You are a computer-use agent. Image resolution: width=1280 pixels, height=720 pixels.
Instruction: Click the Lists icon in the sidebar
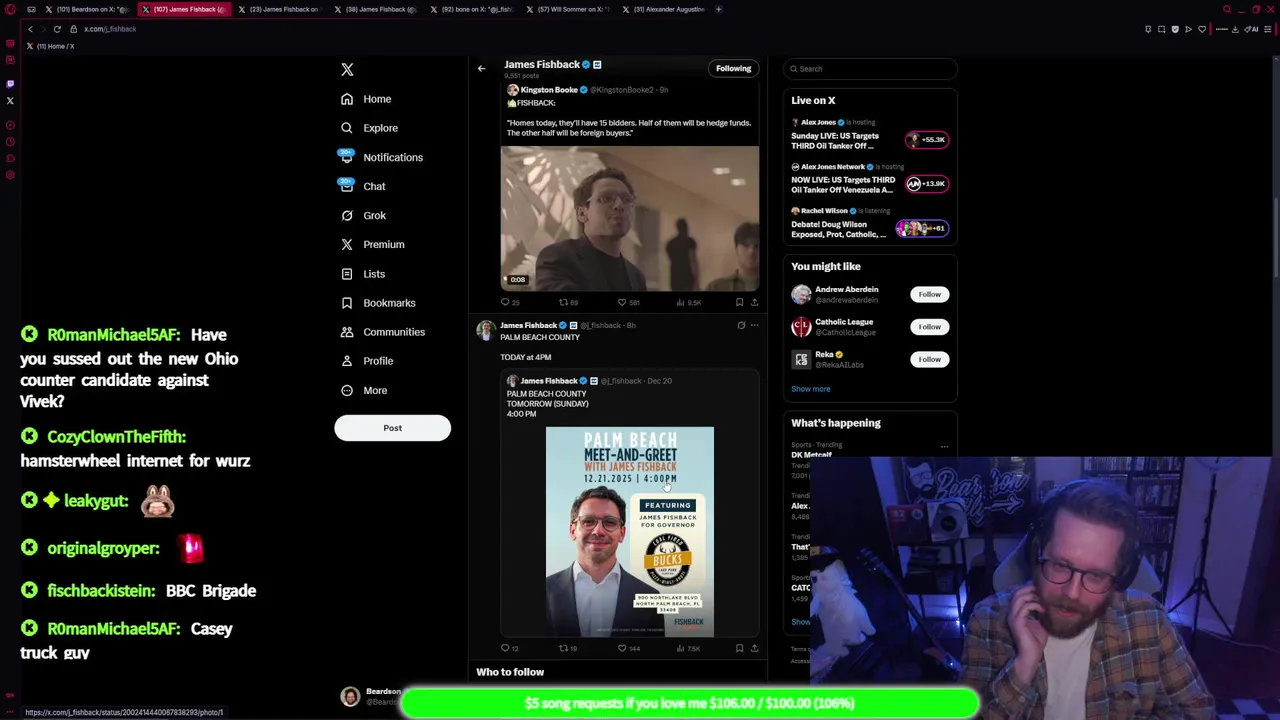coord(347,274)
